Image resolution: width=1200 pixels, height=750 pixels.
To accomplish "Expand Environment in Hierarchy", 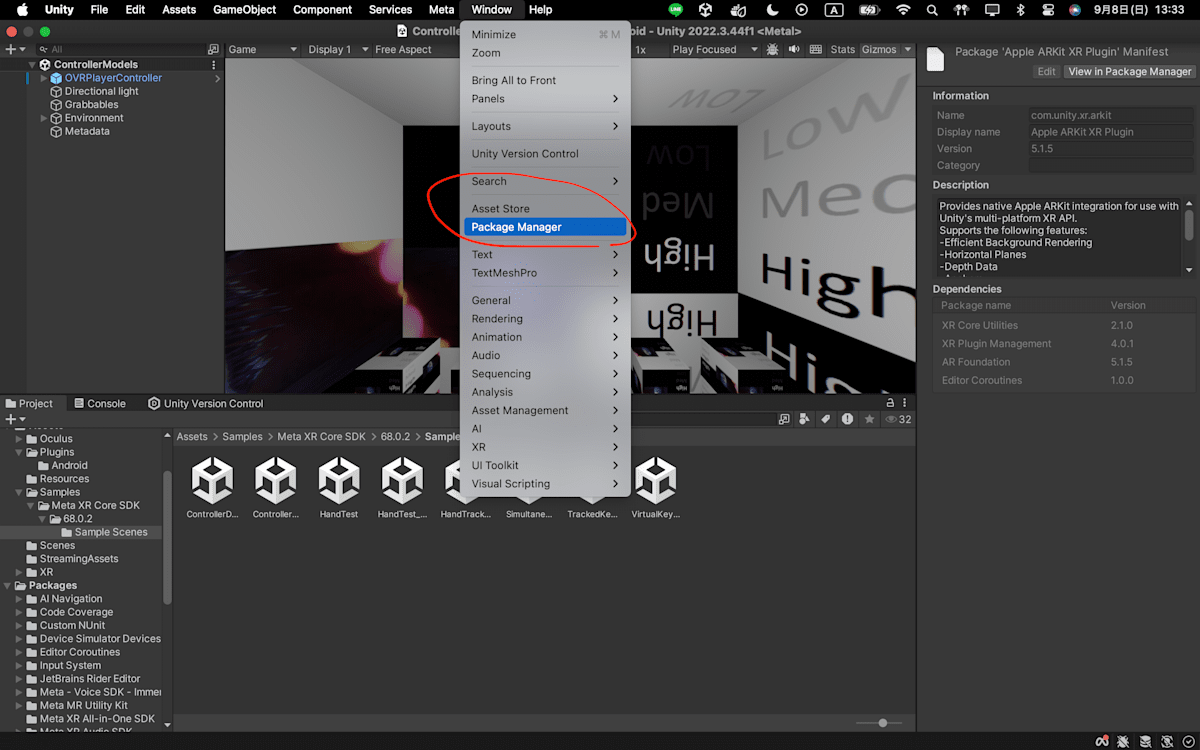I will (x=43, y=118).
